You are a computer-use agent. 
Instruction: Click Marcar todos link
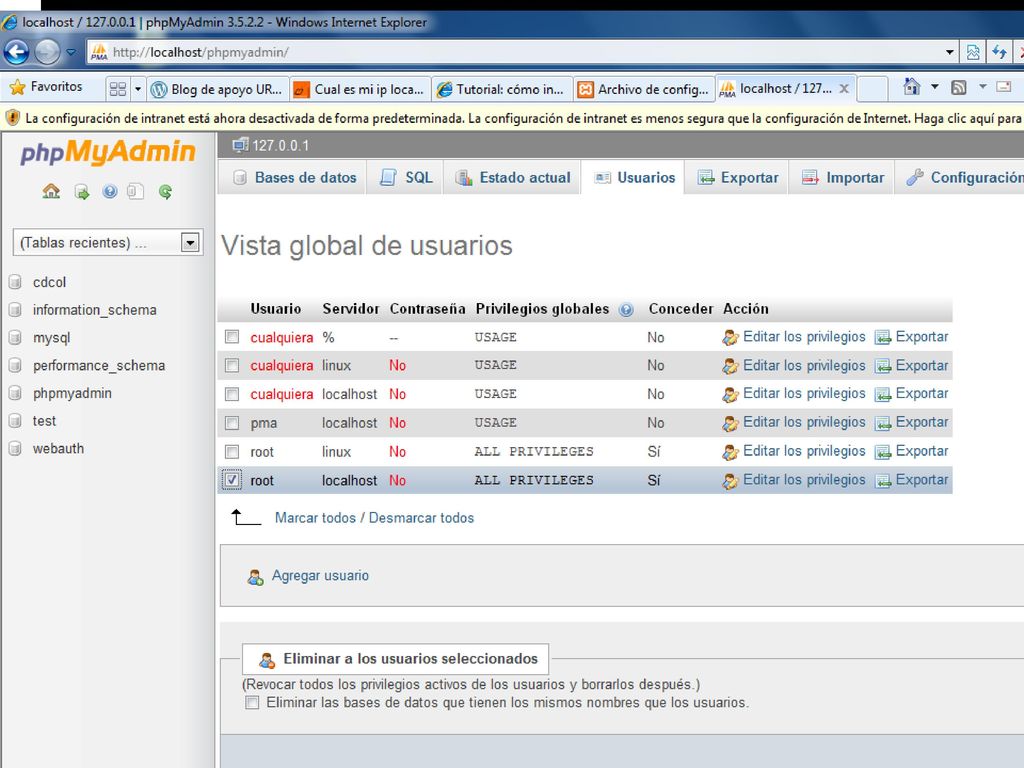(315, 518)
